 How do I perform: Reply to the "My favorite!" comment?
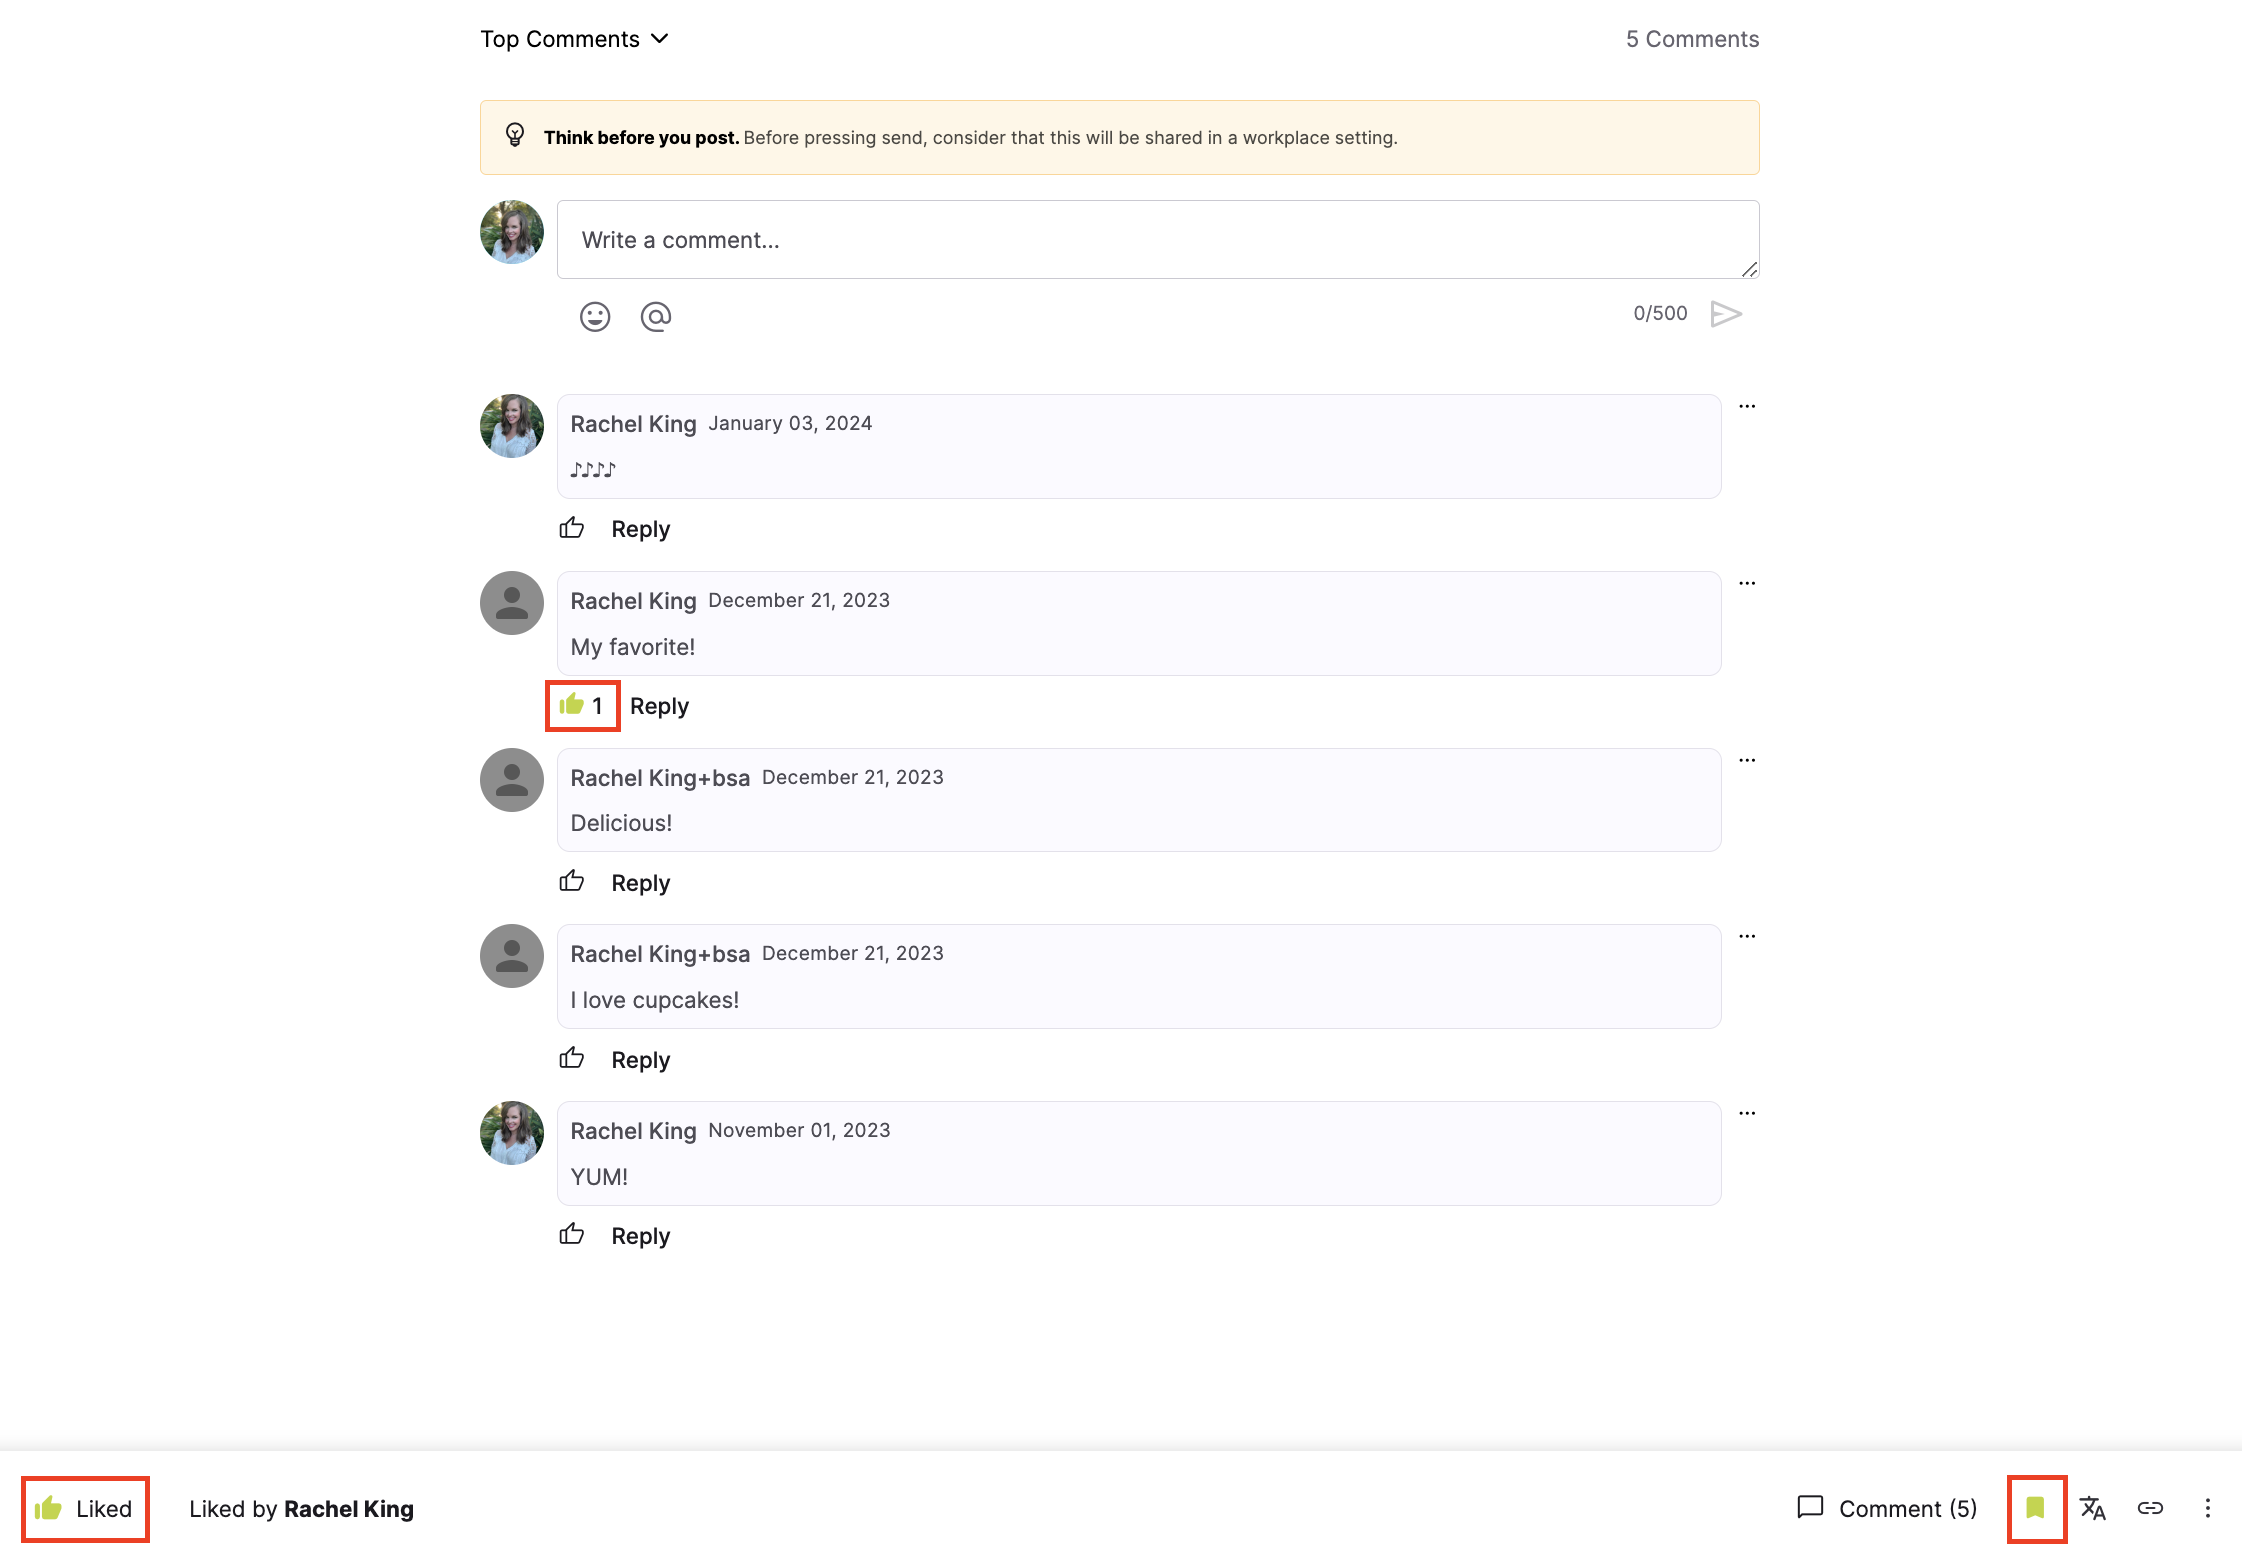[x=659, y=706]
